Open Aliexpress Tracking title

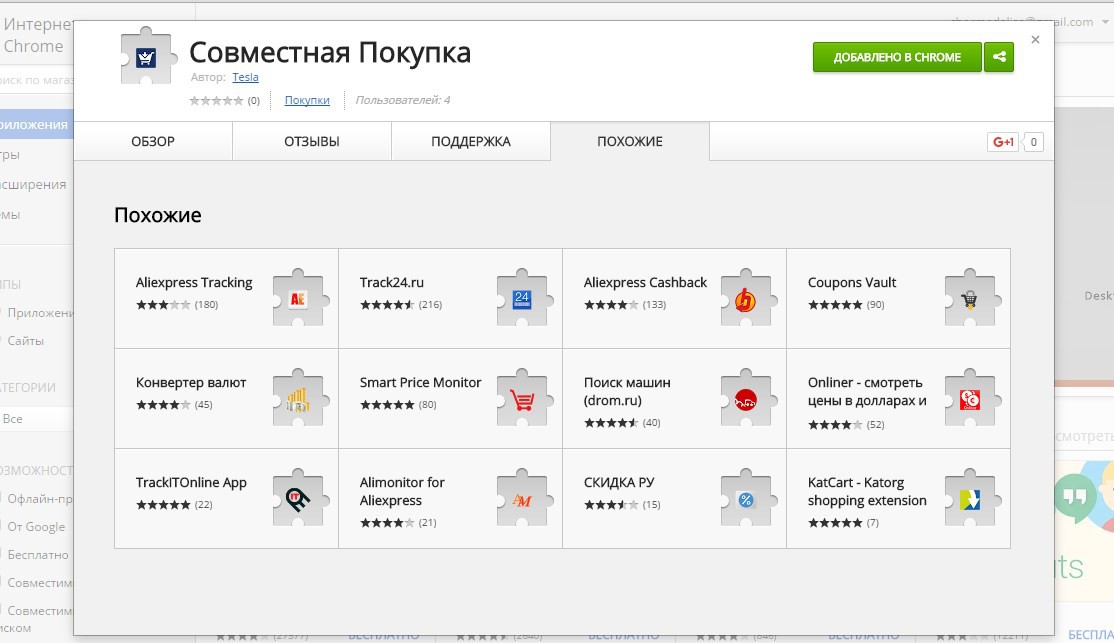[194, 282]
